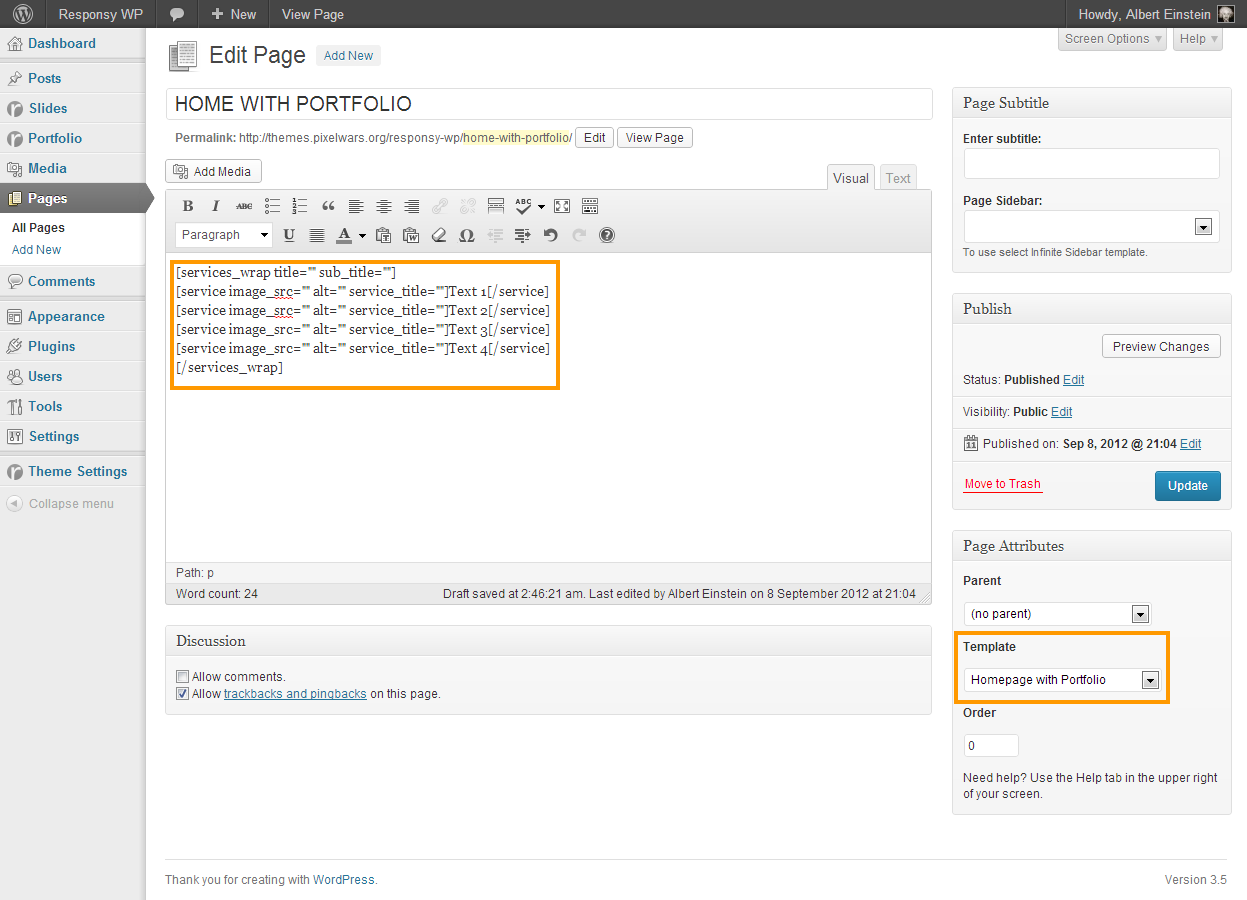Open Portfolio in the admin sidebar

point(55,138)
